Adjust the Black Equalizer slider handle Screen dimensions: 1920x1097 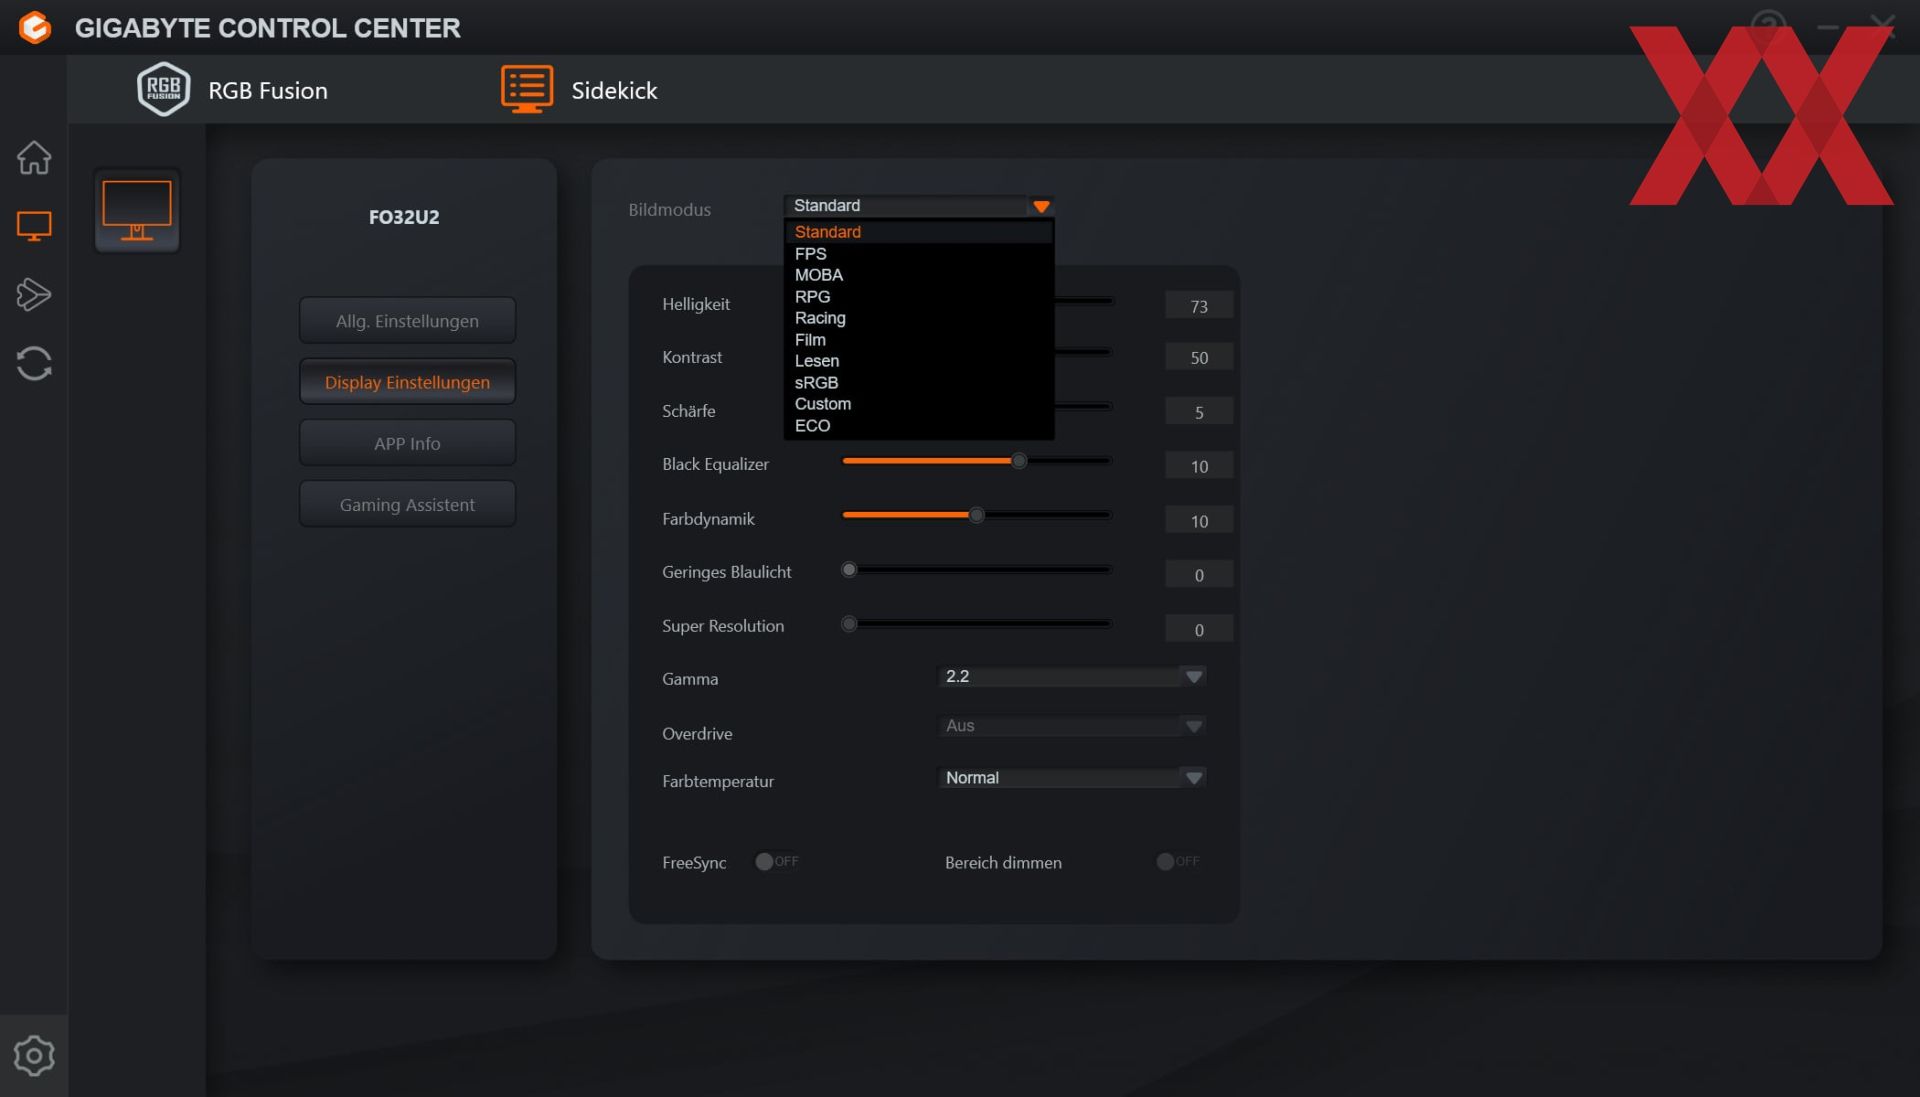click(x=1018, y=461)
